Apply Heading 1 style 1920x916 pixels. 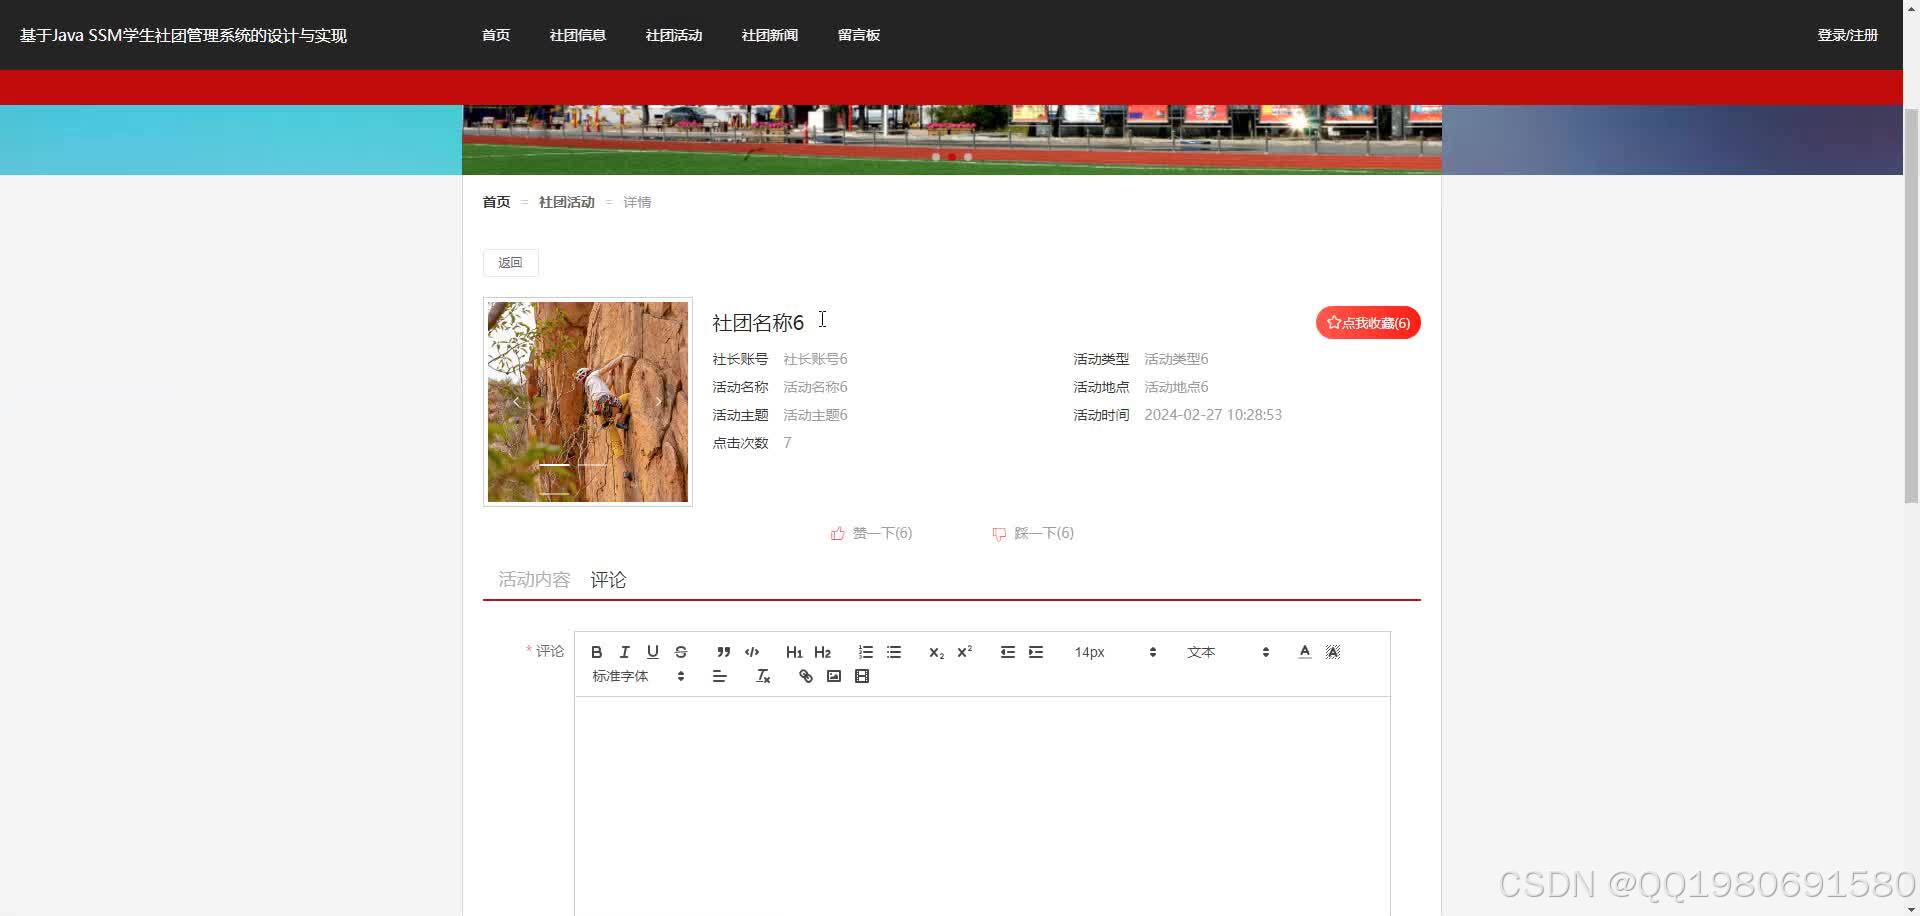(x=794, y=652)
